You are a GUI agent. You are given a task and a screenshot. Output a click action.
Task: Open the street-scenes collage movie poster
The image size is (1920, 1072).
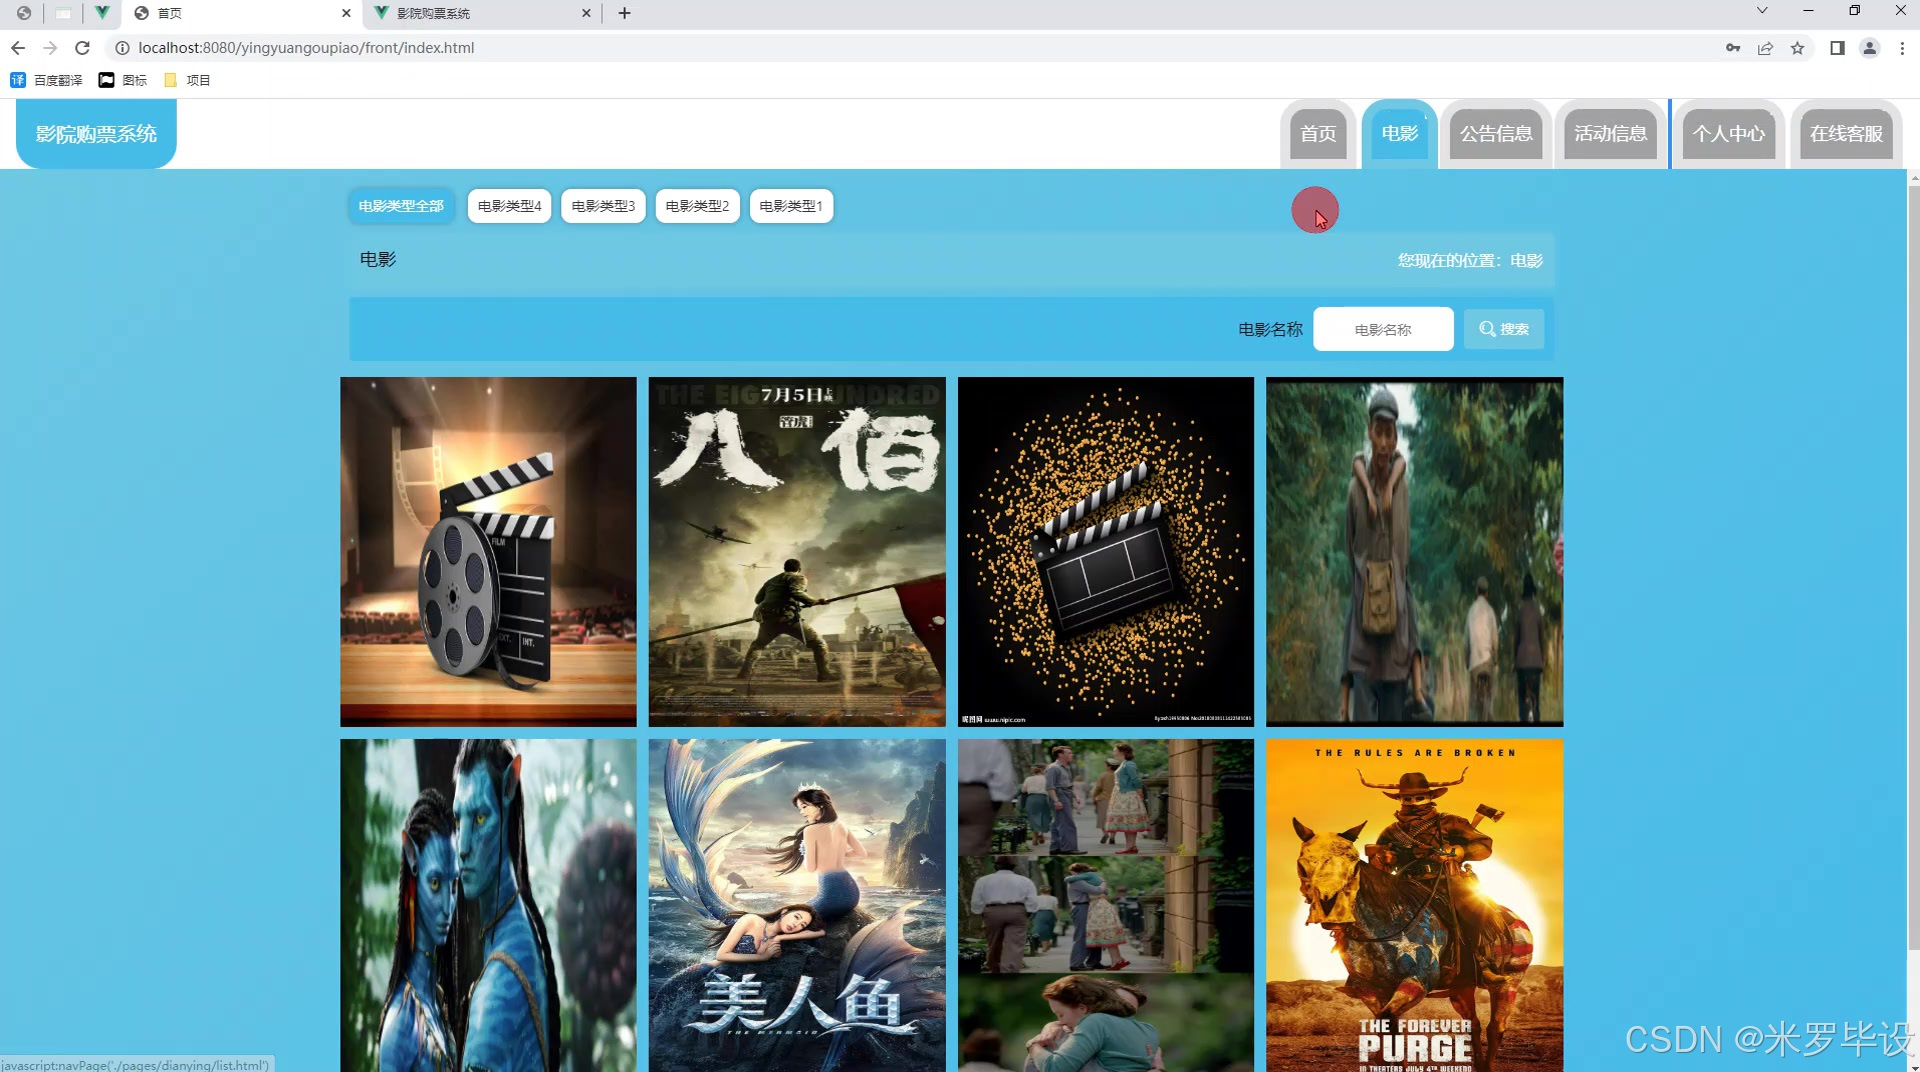pyautogui.click(x=1106, y=905)
